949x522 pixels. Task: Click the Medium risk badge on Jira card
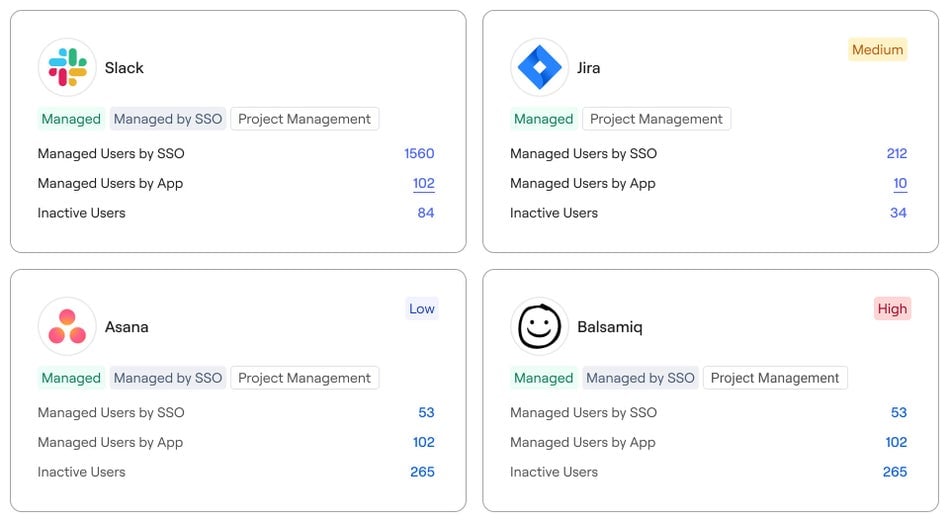877,50
